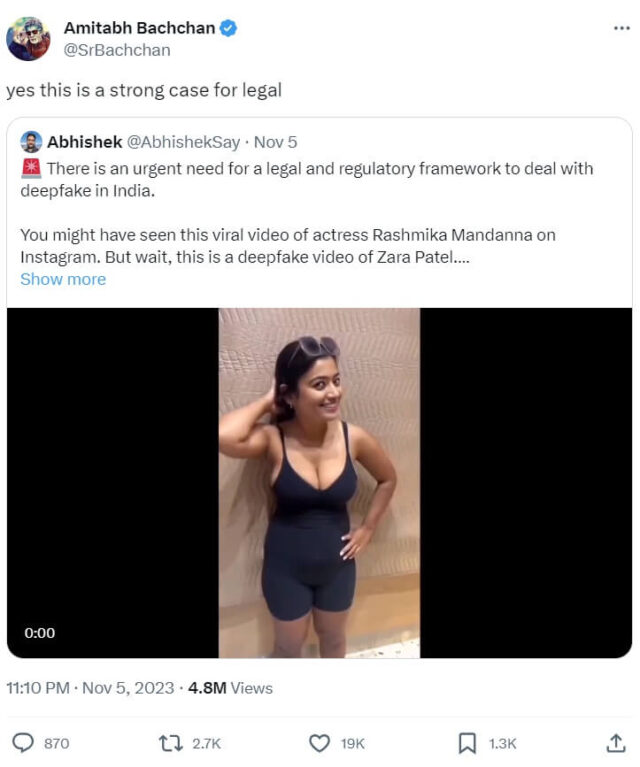Click the blue verified badge
640x767 pixels.
pyautogui.click(x=229, y=28)
